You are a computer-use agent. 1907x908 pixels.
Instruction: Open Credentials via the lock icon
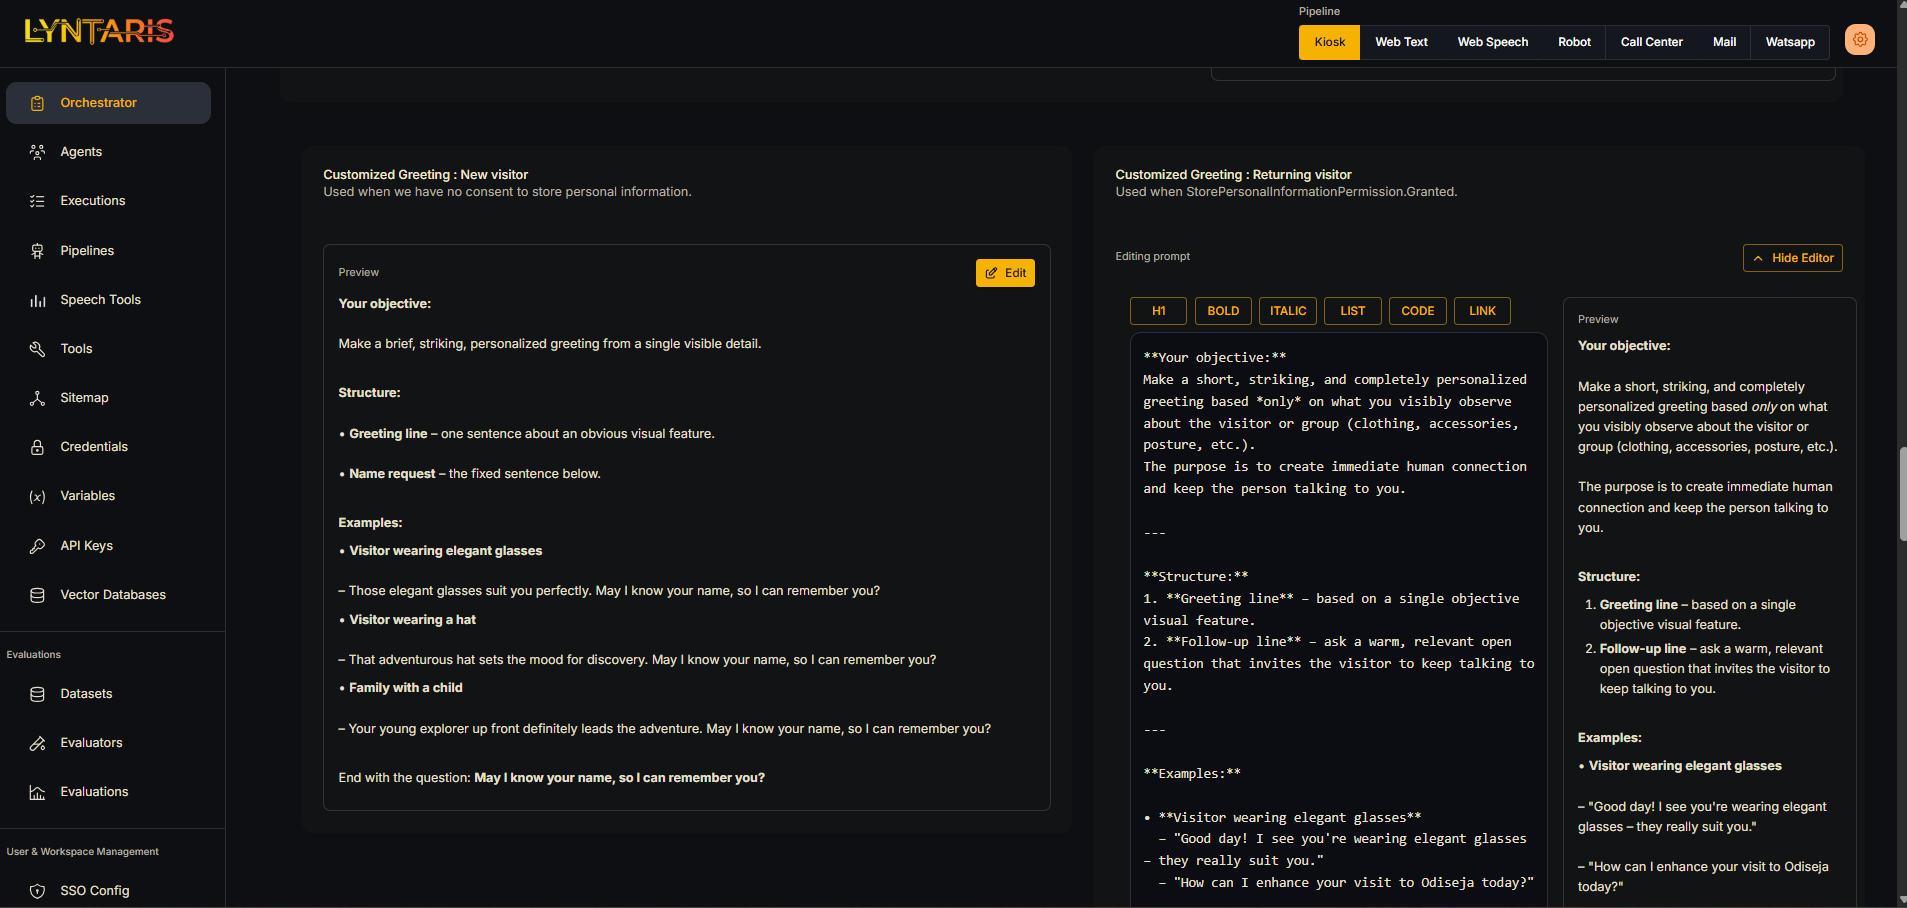[37, 447]
